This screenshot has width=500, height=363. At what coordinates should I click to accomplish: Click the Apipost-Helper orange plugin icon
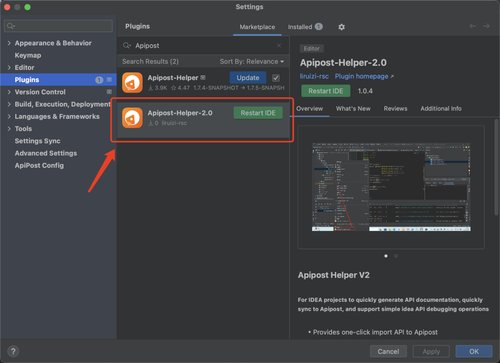click(132, 83)
